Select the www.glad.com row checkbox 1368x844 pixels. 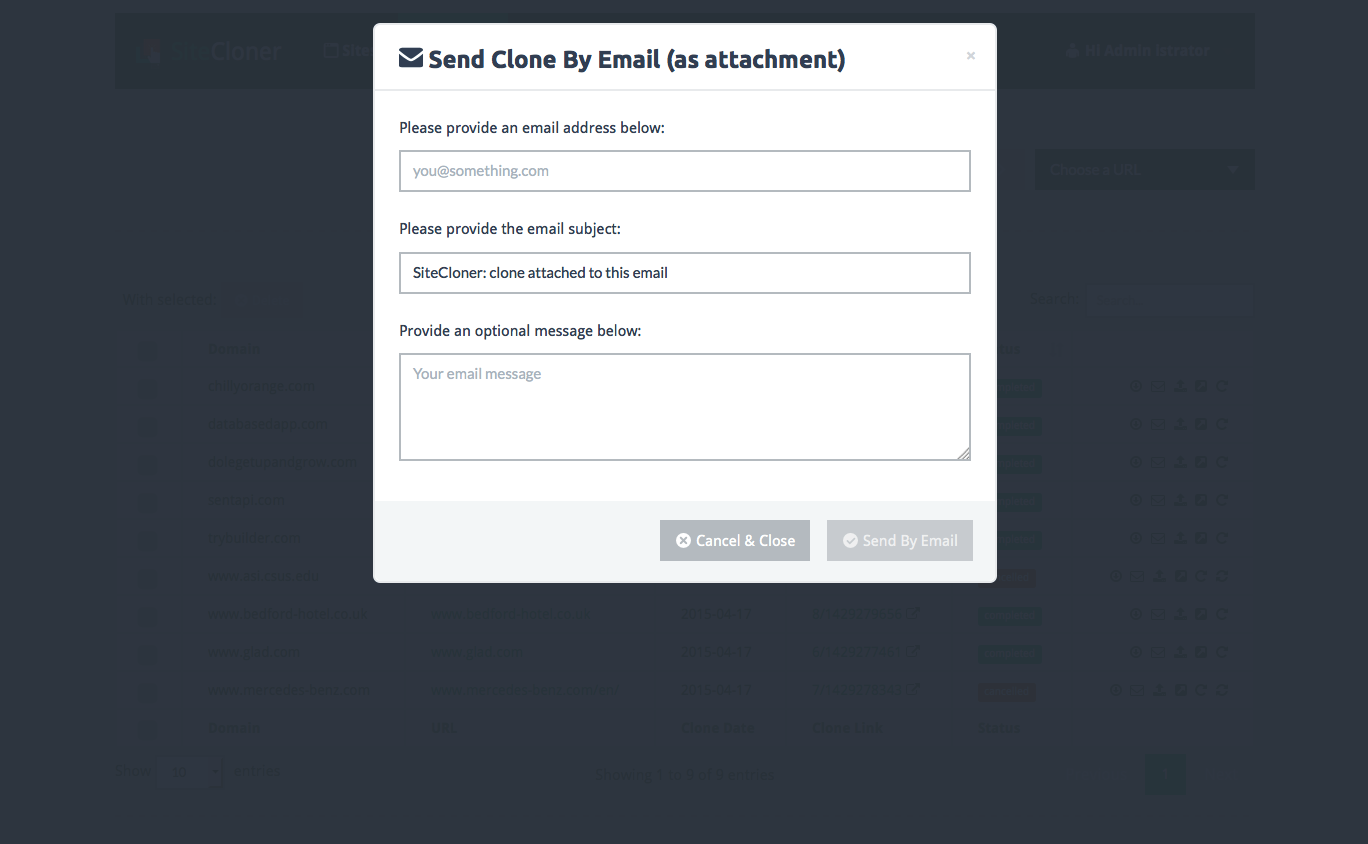click(147, 653)
